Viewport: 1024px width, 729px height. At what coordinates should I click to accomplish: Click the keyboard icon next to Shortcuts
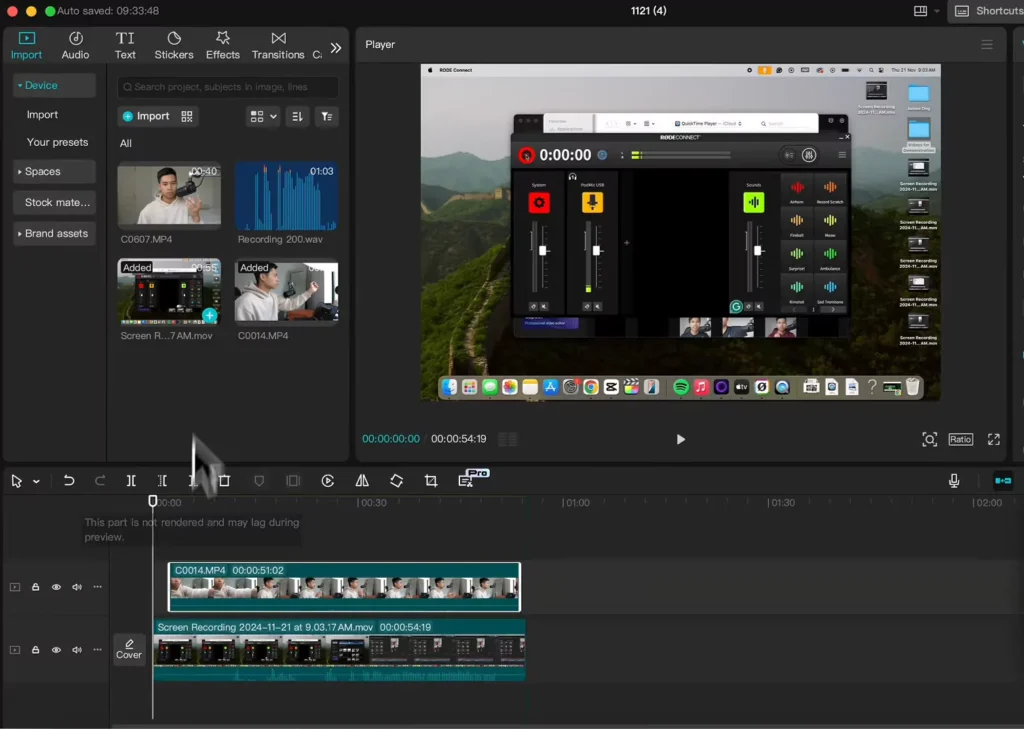pos(961,10)
